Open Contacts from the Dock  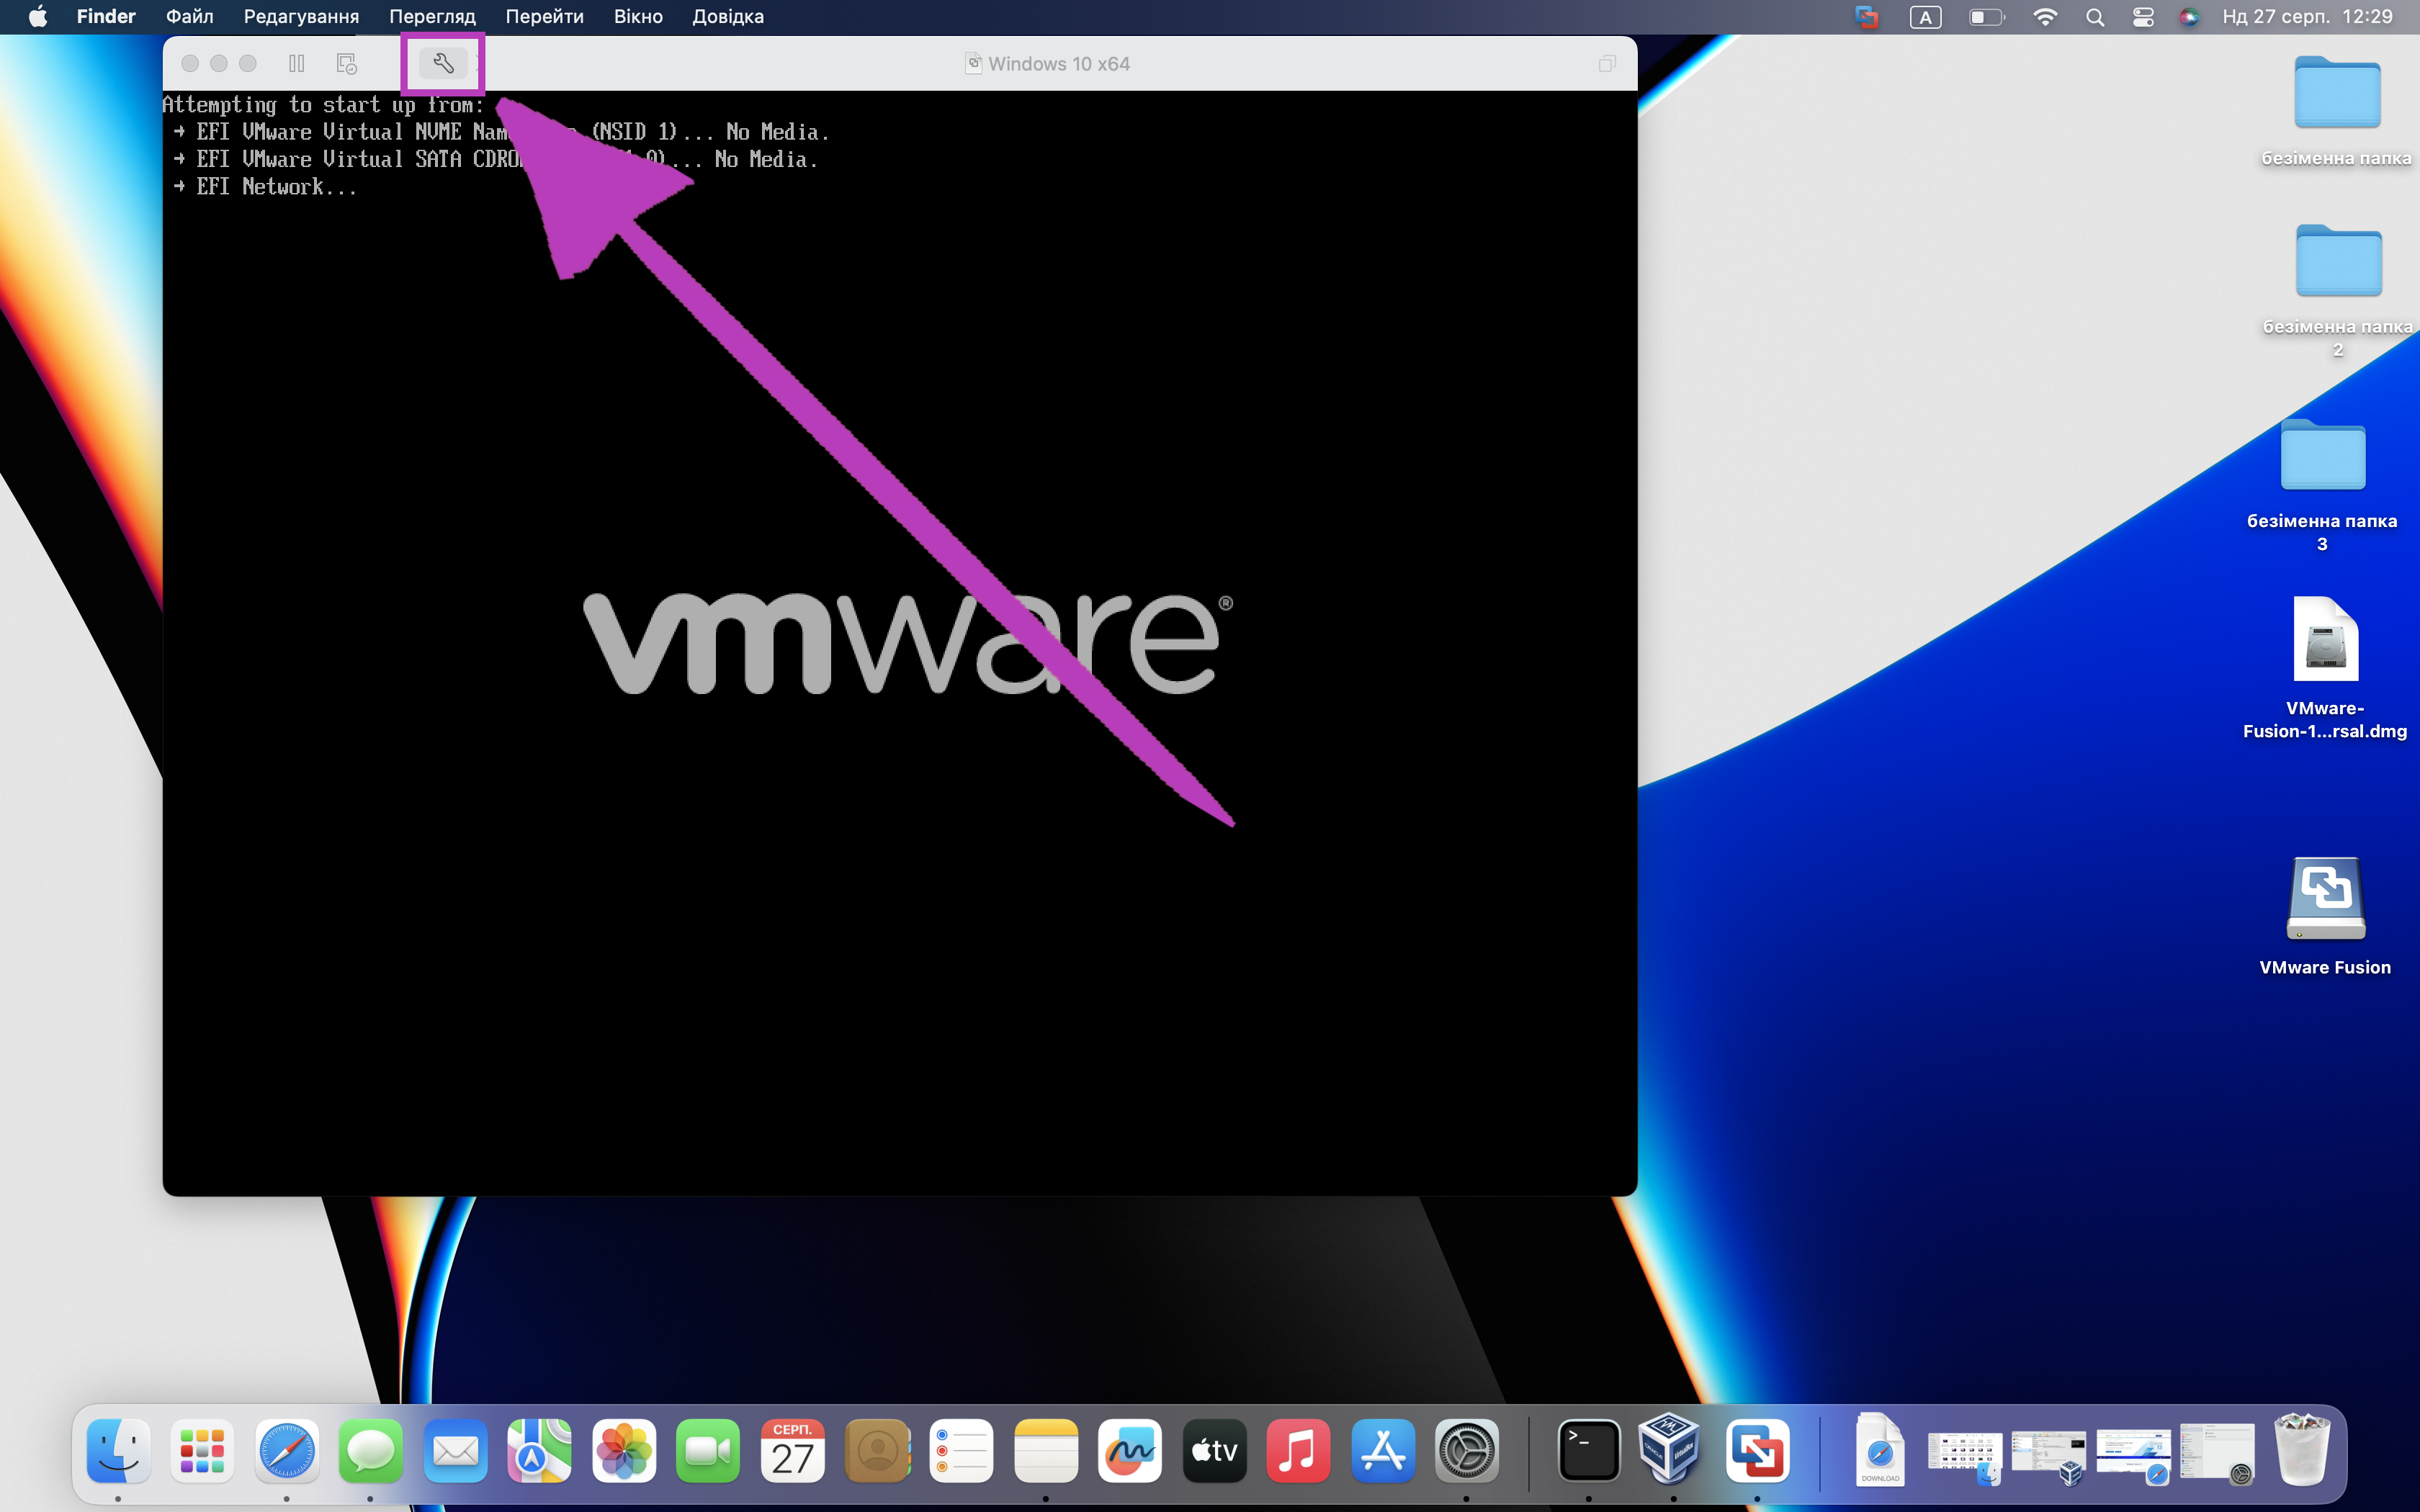(877, 1450)
